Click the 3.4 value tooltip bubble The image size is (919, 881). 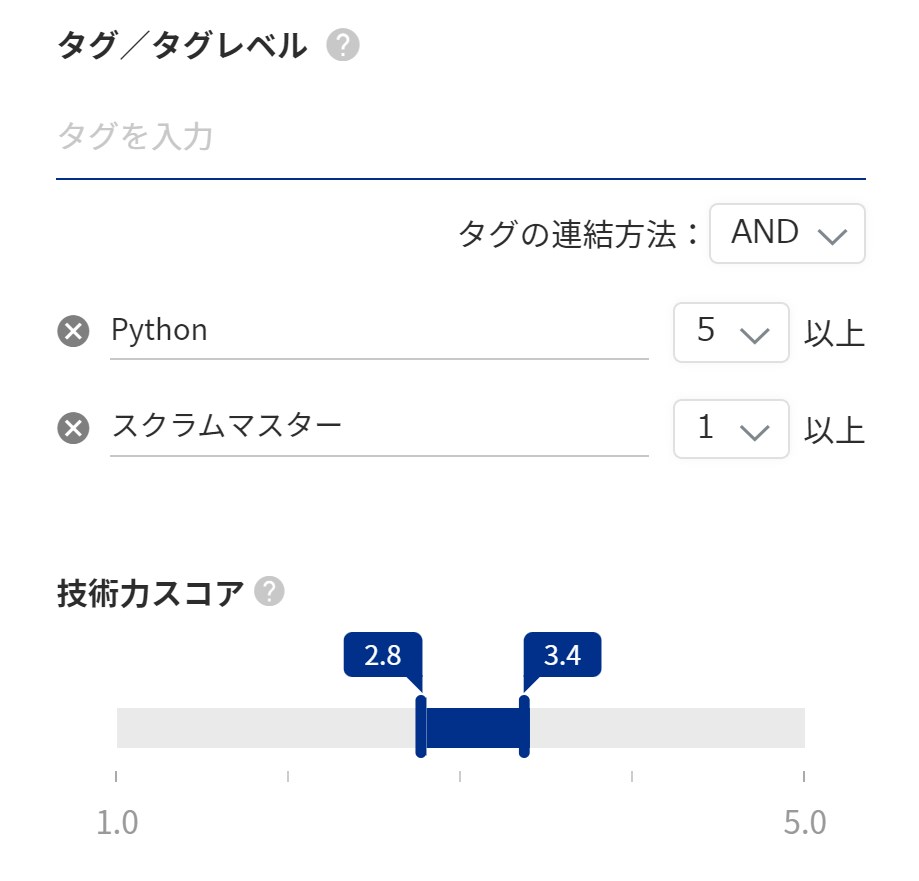(562, 655)
